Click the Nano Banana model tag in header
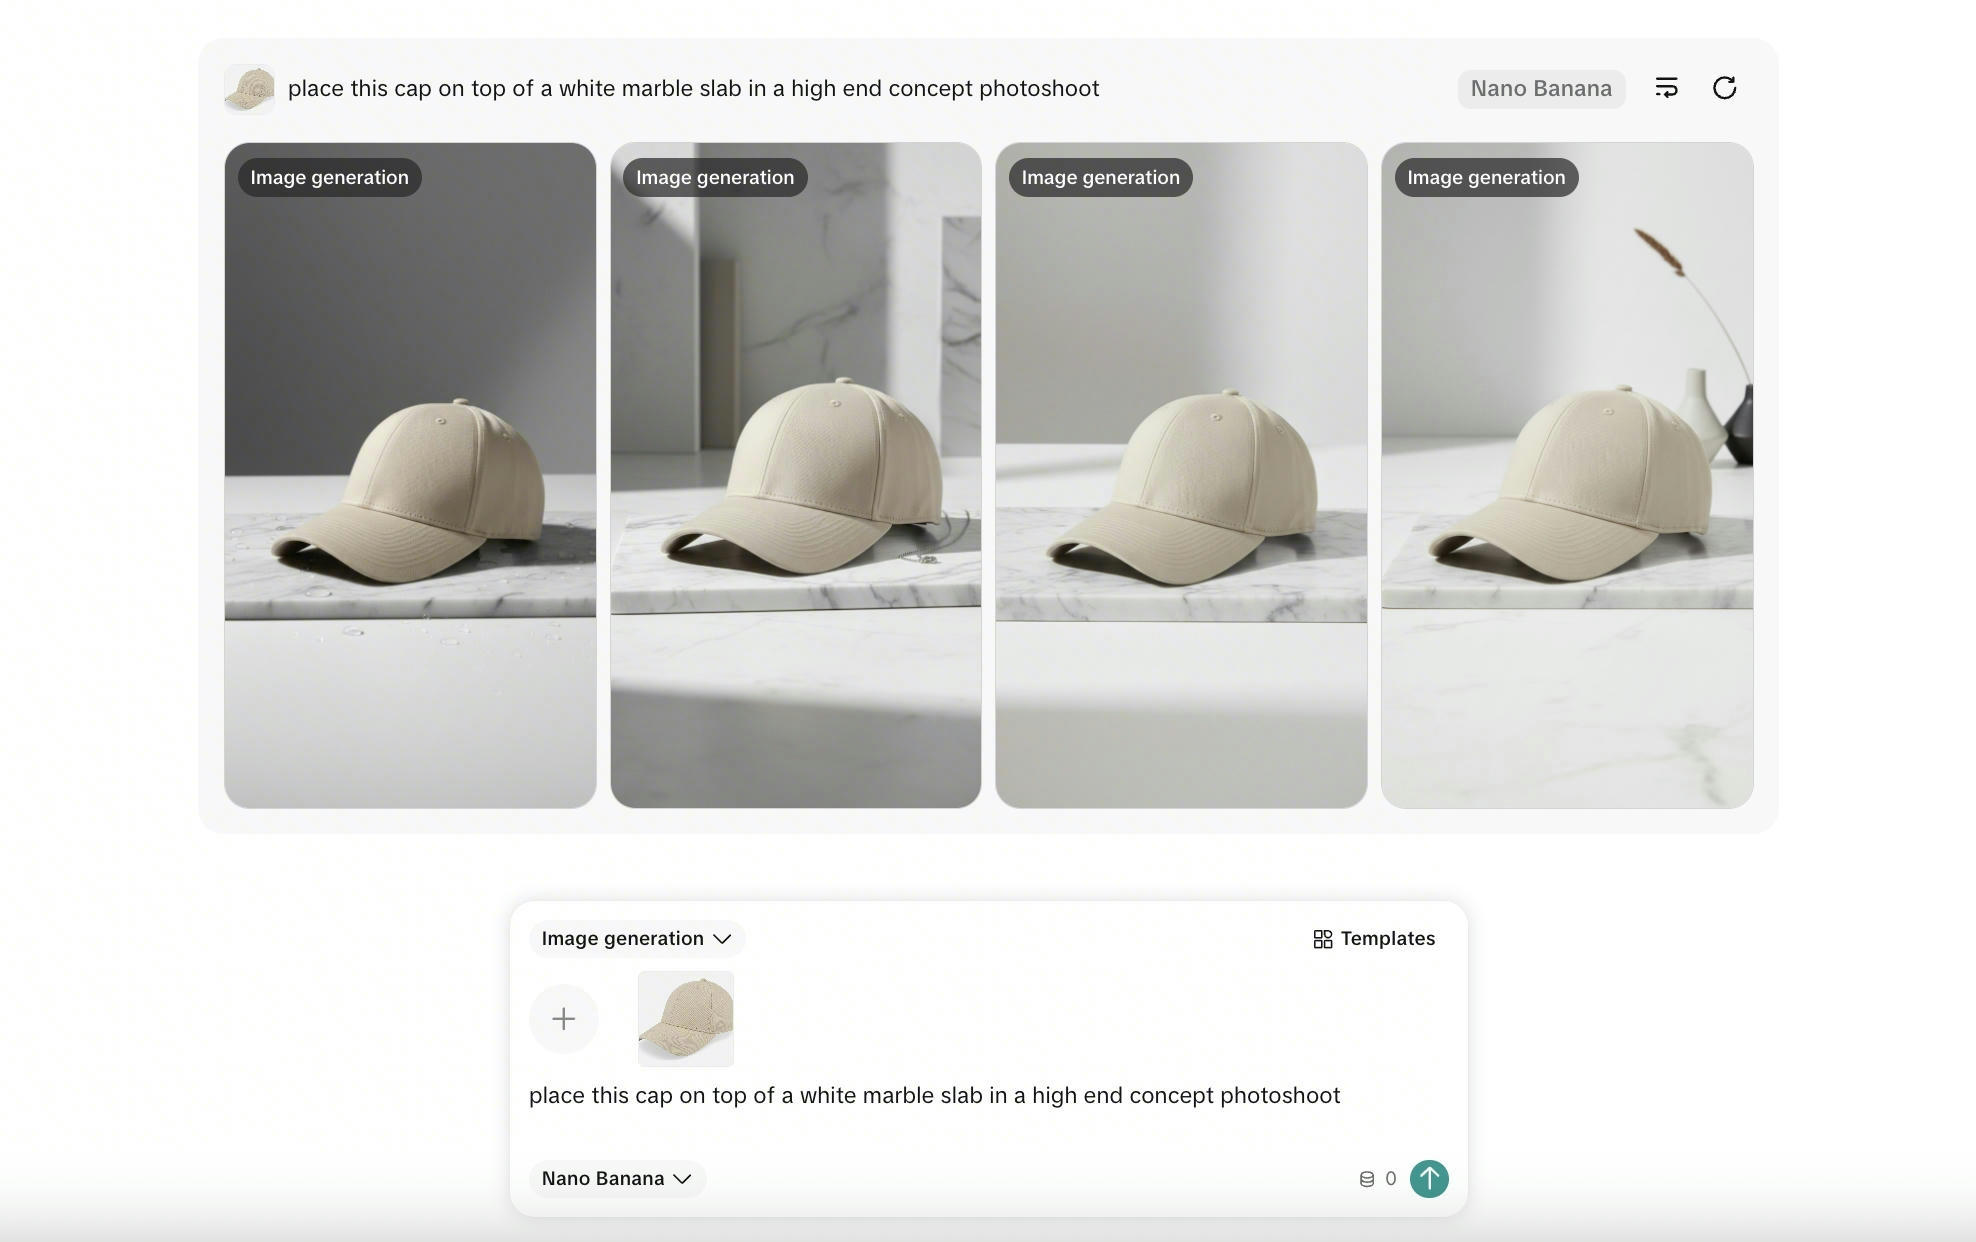The width and height of the screenshot is (1976, 1242). 1541,88
